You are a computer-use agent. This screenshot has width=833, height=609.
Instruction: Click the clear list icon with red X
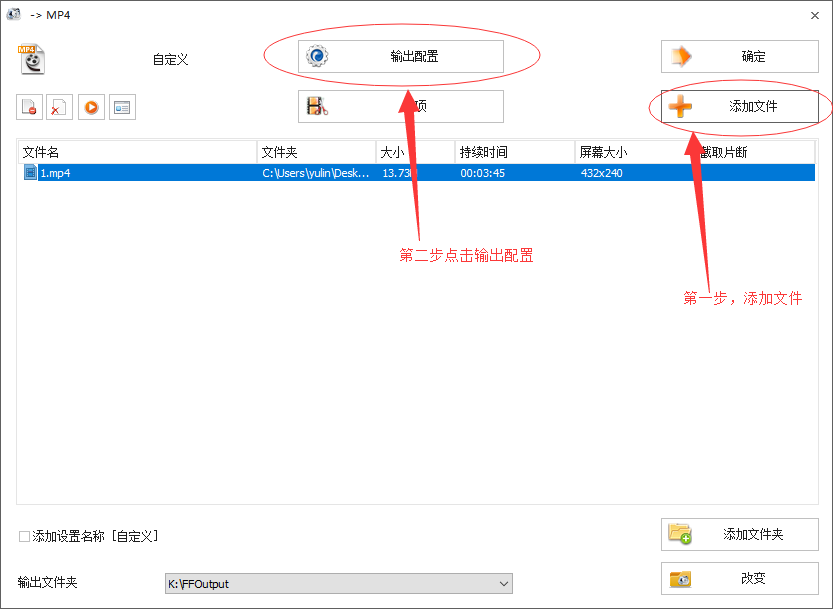[60, 107]
